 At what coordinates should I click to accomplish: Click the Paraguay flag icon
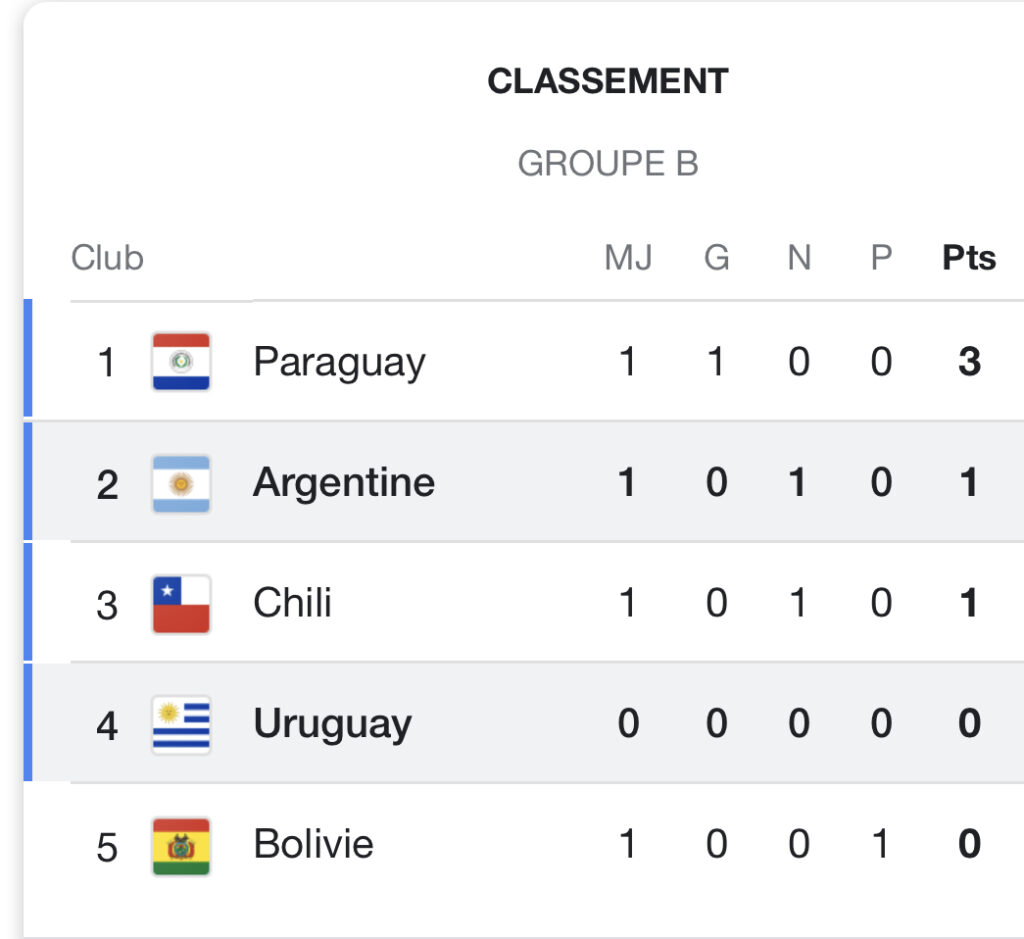point(181,361)
